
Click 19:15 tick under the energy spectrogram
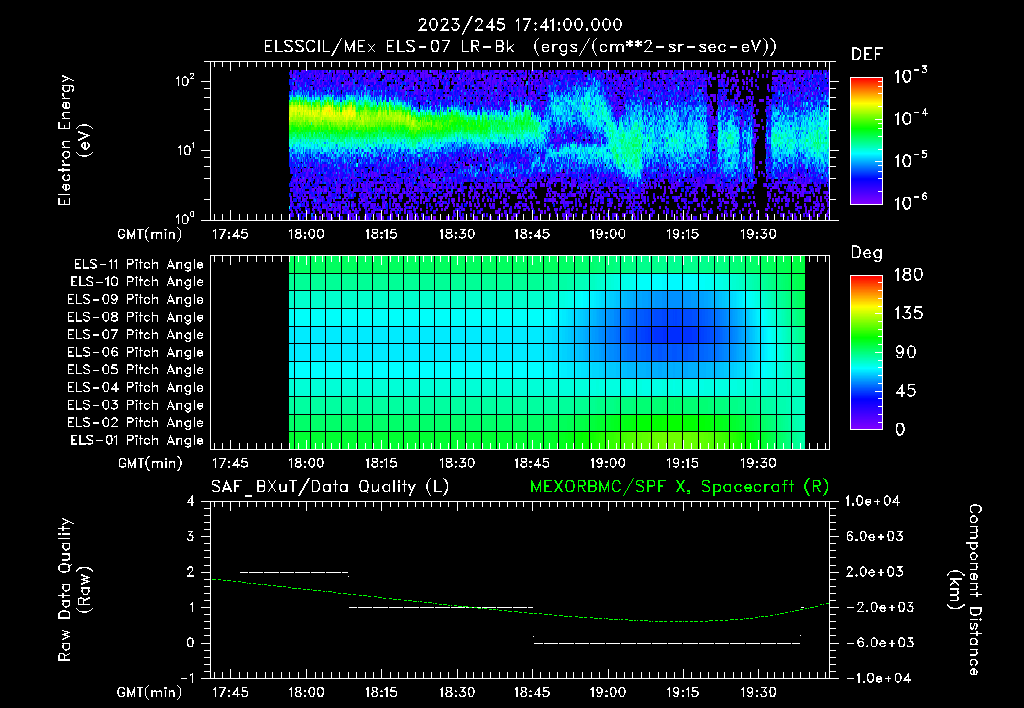pos(682,234)
